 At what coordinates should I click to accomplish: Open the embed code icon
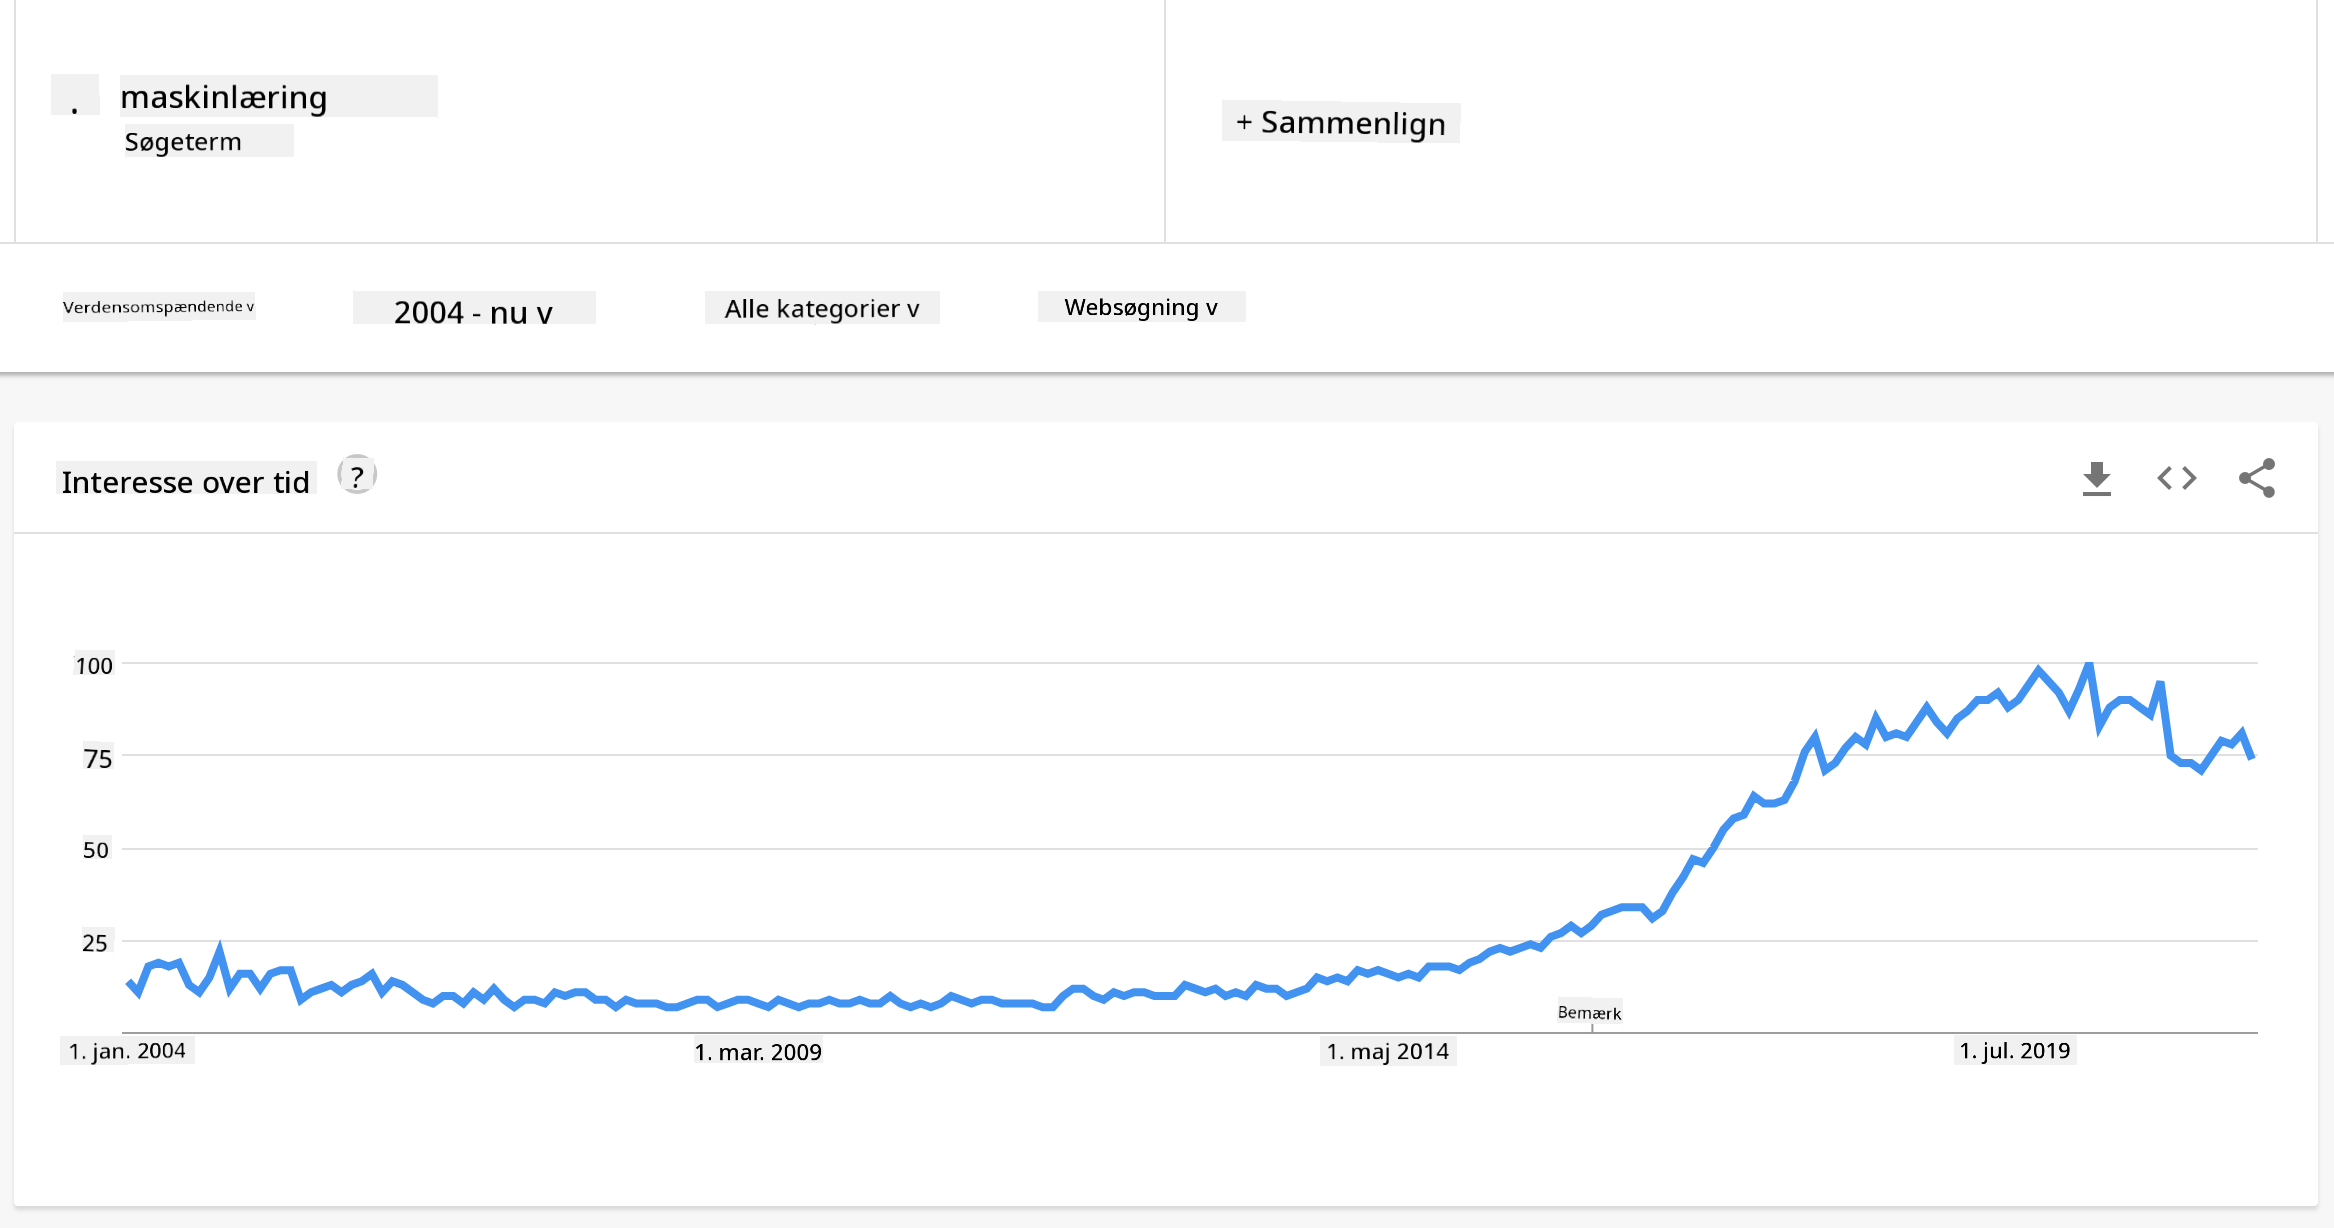(2176, 478)
